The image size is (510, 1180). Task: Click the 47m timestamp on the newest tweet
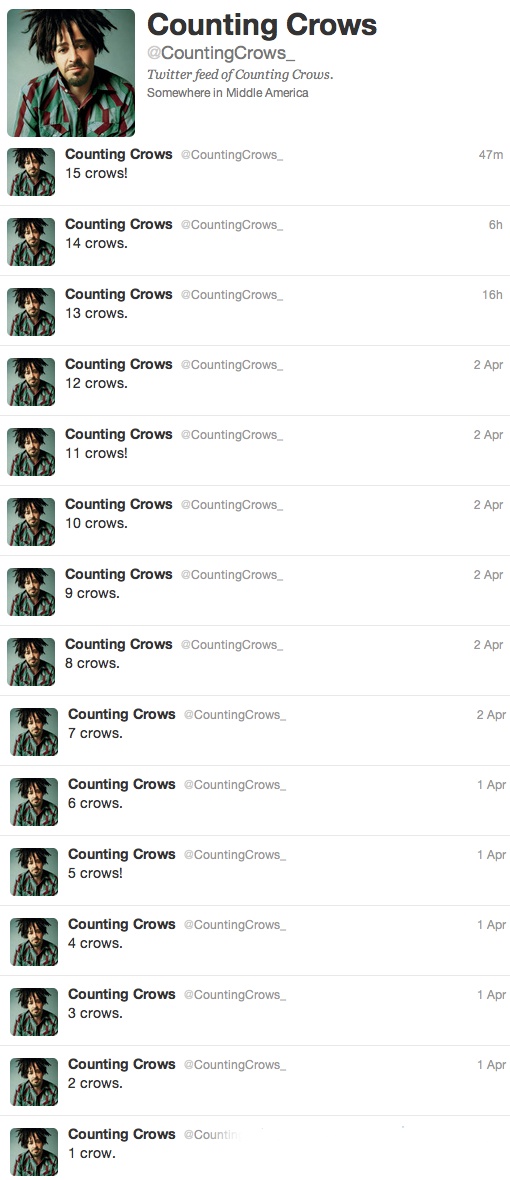point(490,155)
